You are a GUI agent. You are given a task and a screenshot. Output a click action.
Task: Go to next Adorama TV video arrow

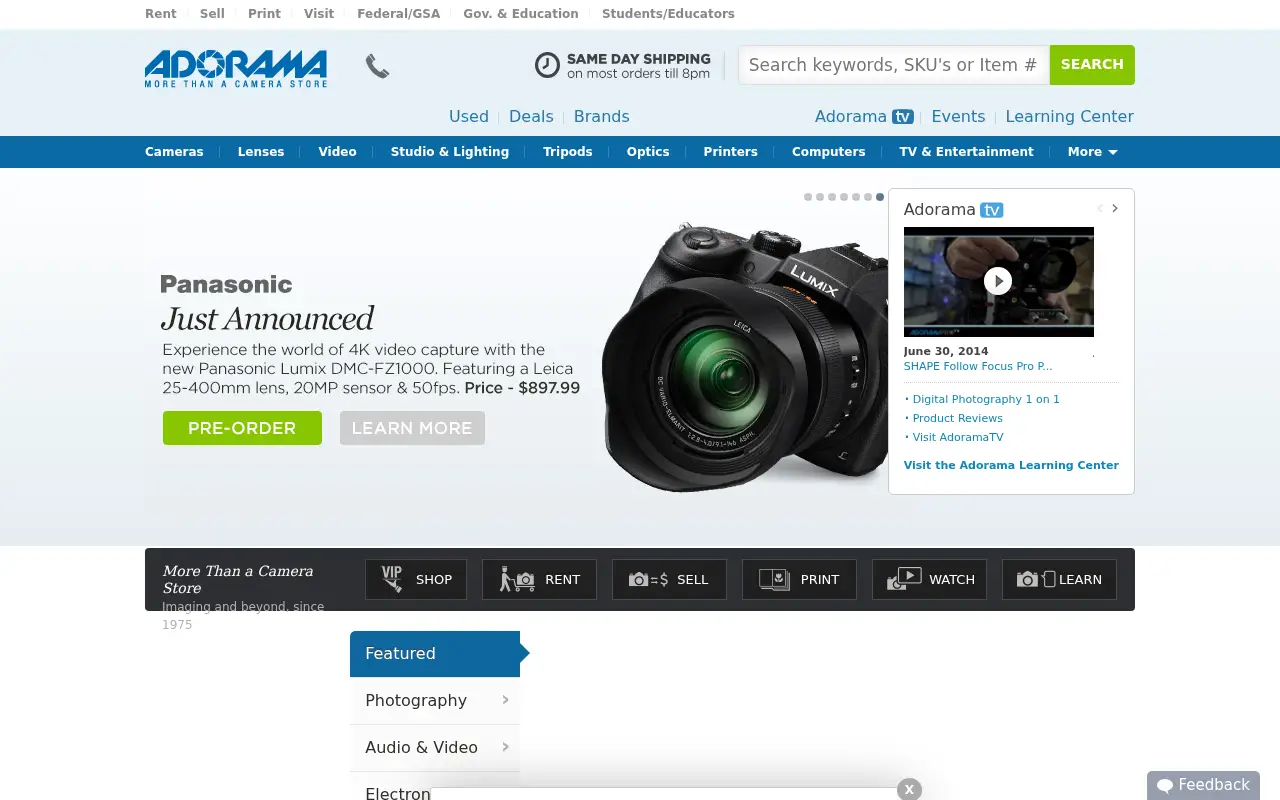click(x=1115, y=208)
